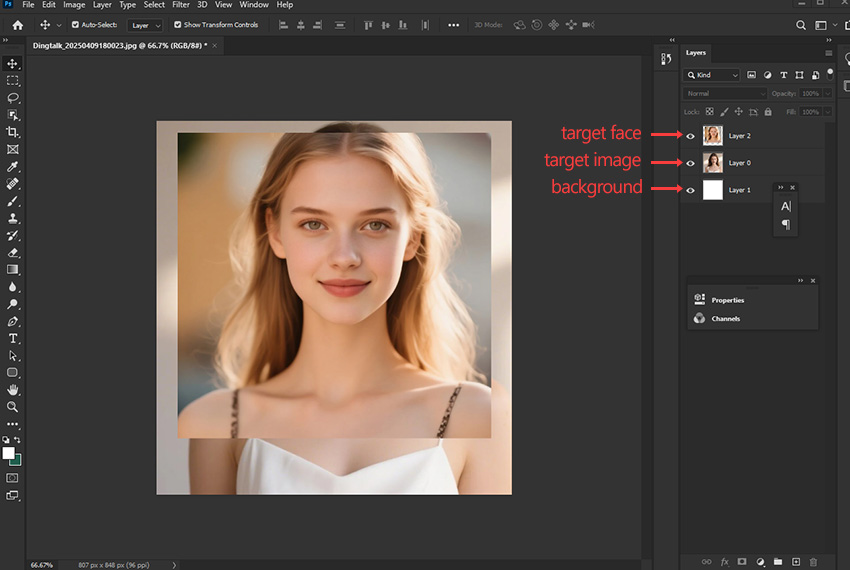This screenshot has height=570, width=850.
Task: Open the Search magnifier in options bar
Action: click(x=801, y=25)
